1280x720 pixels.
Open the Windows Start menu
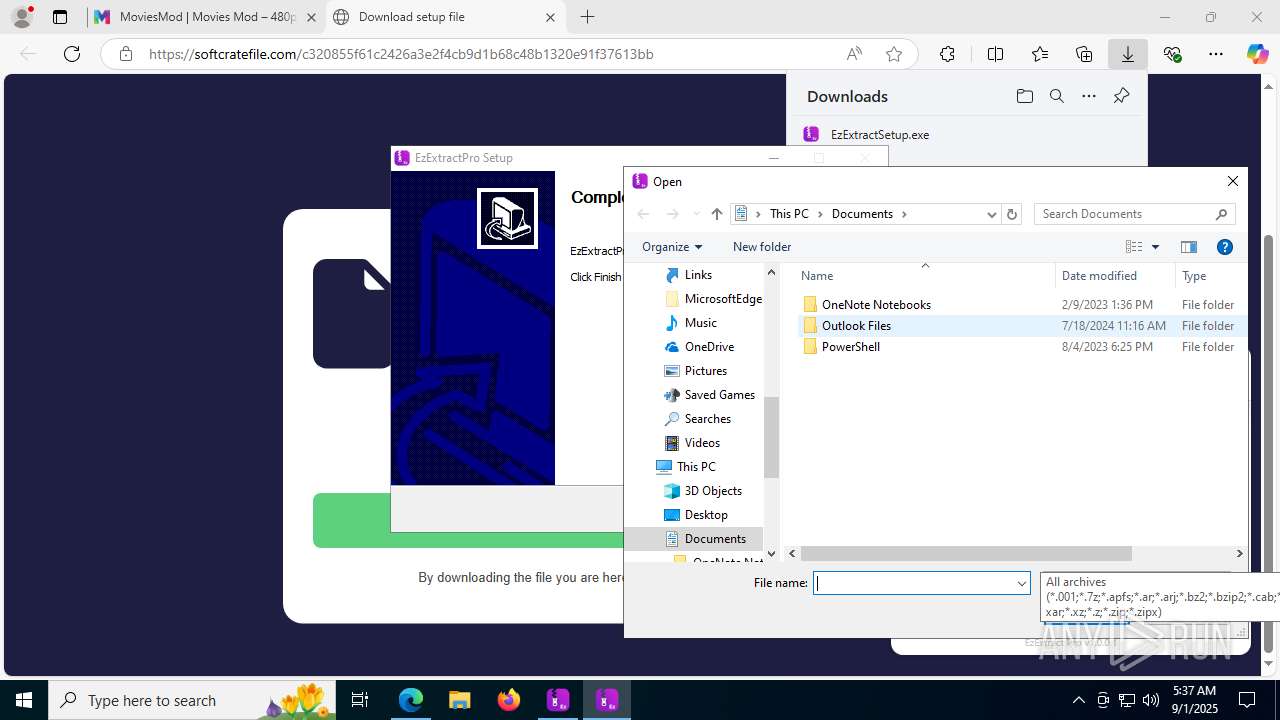click(24, 700)
